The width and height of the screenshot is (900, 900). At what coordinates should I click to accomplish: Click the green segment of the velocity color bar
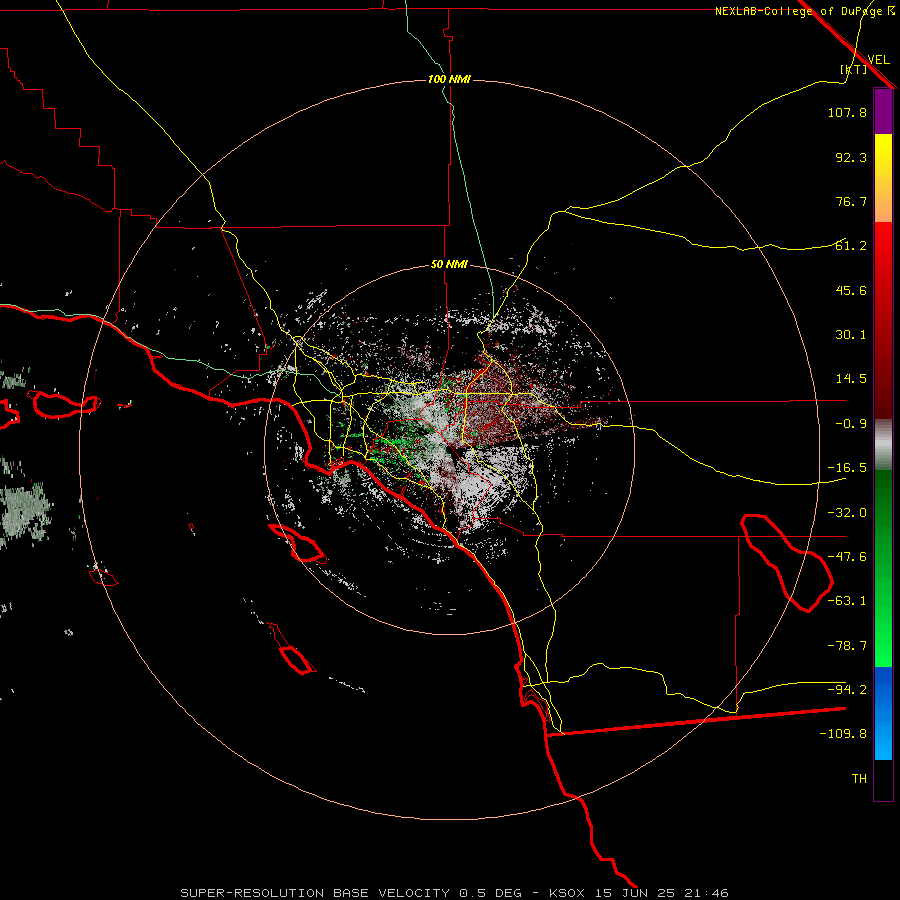coord(883,568)
